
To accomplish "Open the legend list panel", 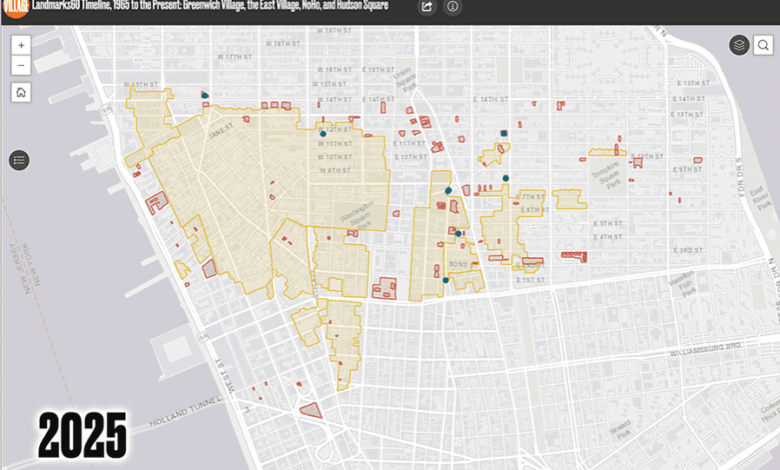I will click(20, 160).
